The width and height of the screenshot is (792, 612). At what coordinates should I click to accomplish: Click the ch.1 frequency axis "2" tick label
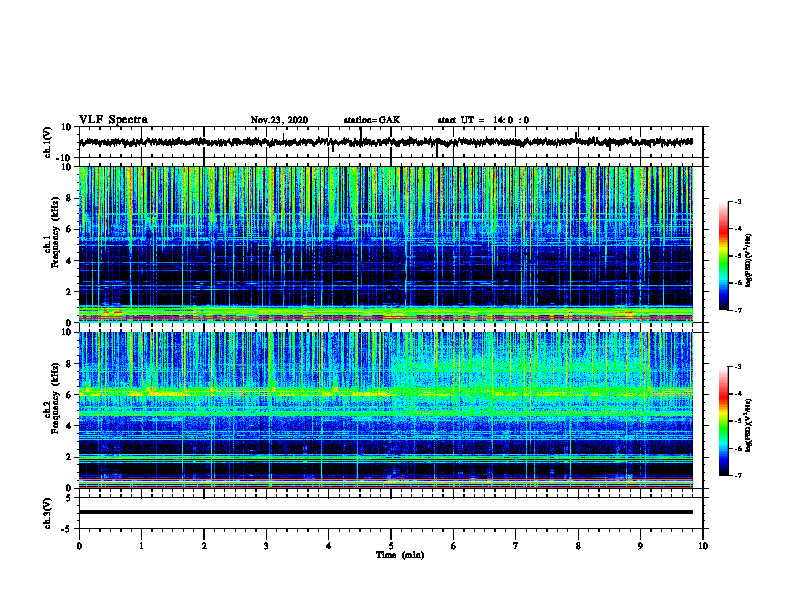69,292
